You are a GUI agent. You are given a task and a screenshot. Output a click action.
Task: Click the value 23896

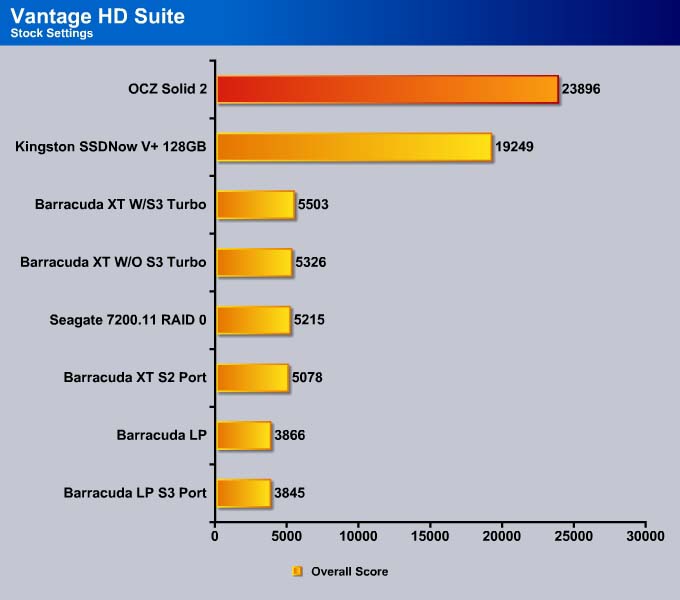tap(581, 89)
